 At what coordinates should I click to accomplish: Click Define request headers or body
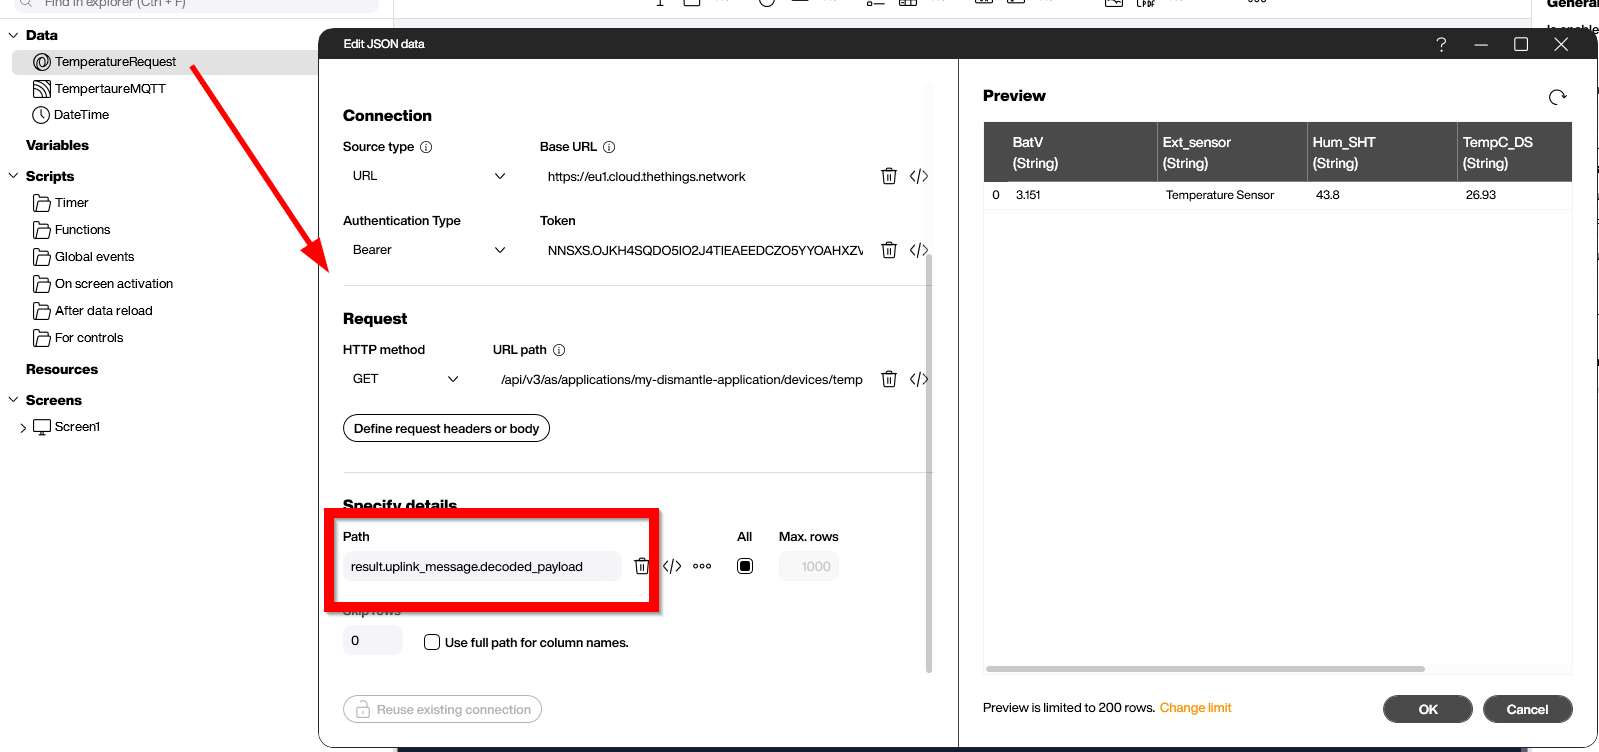click(x=446, y=428)
